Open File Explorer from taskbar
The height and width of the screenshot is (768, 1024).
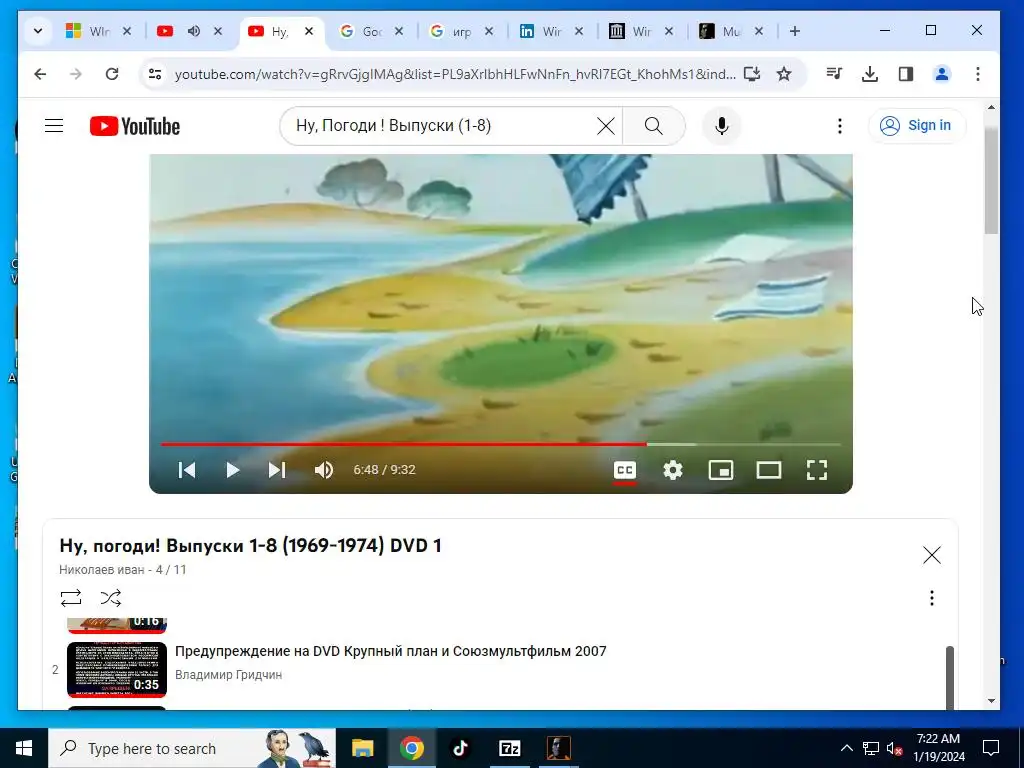click(x=362, y=748)
